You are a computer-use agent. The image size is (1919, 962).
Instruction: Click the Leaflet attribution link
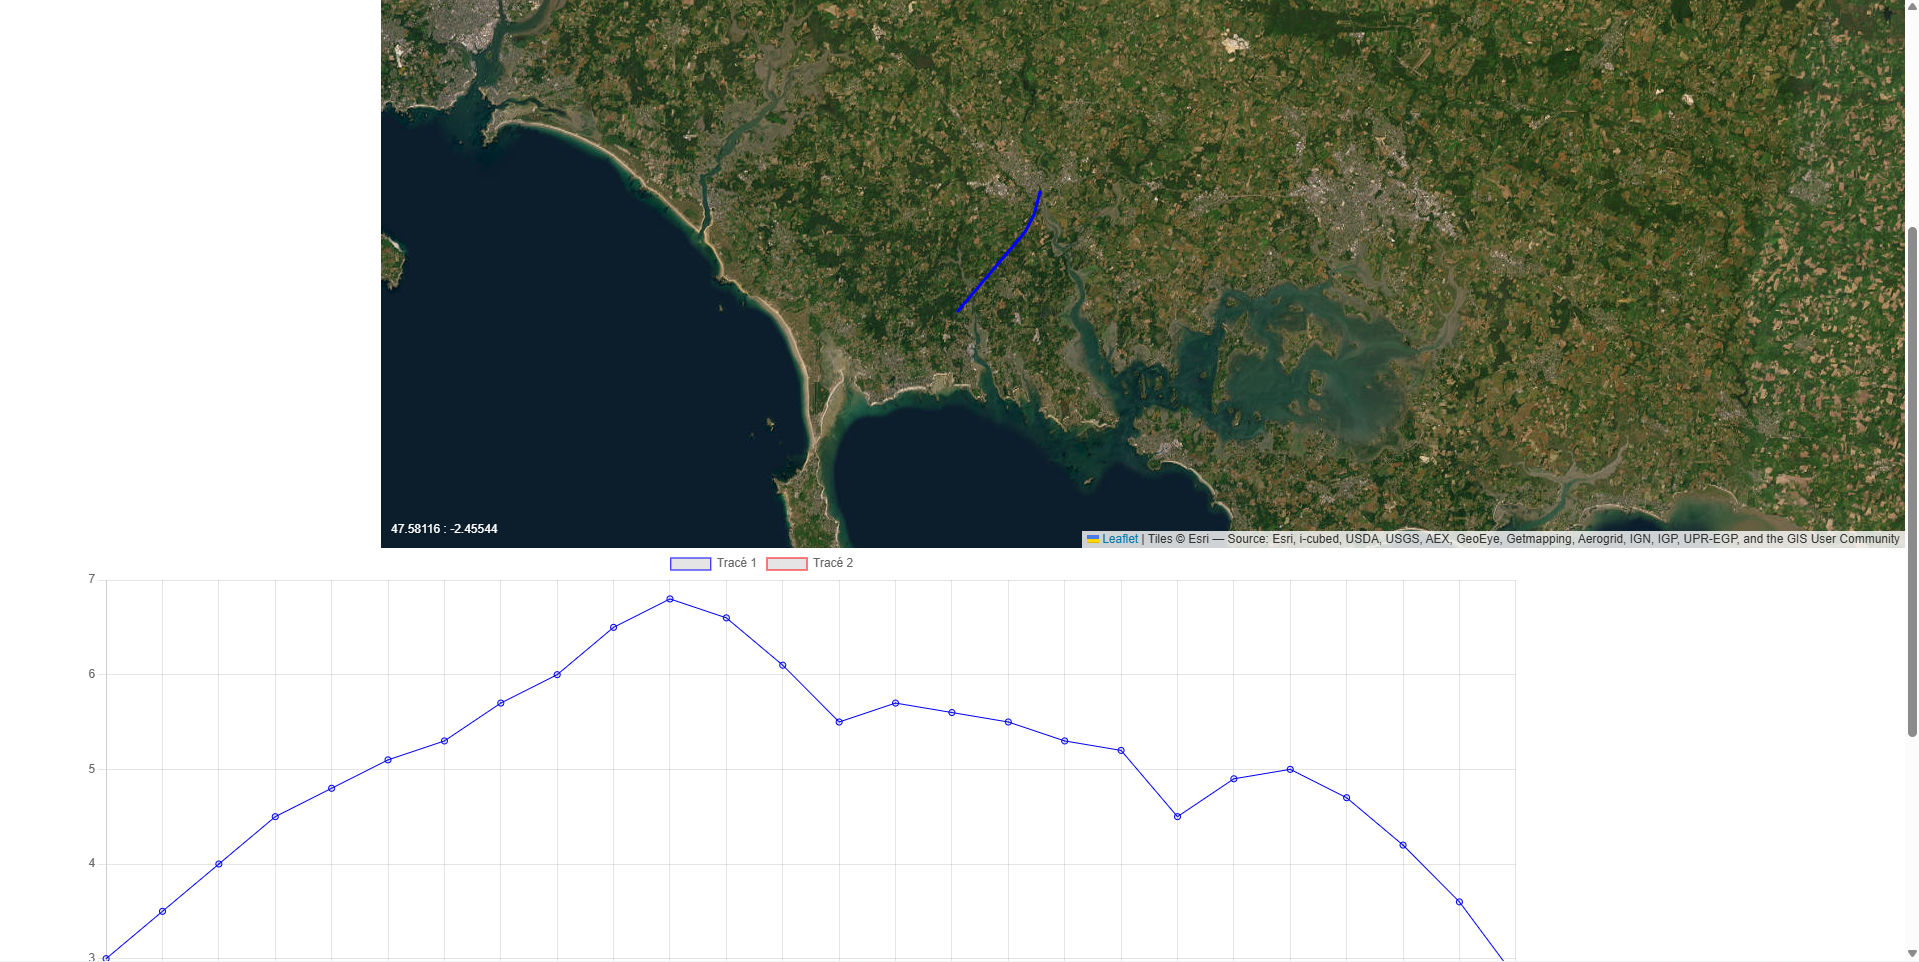1119,539
